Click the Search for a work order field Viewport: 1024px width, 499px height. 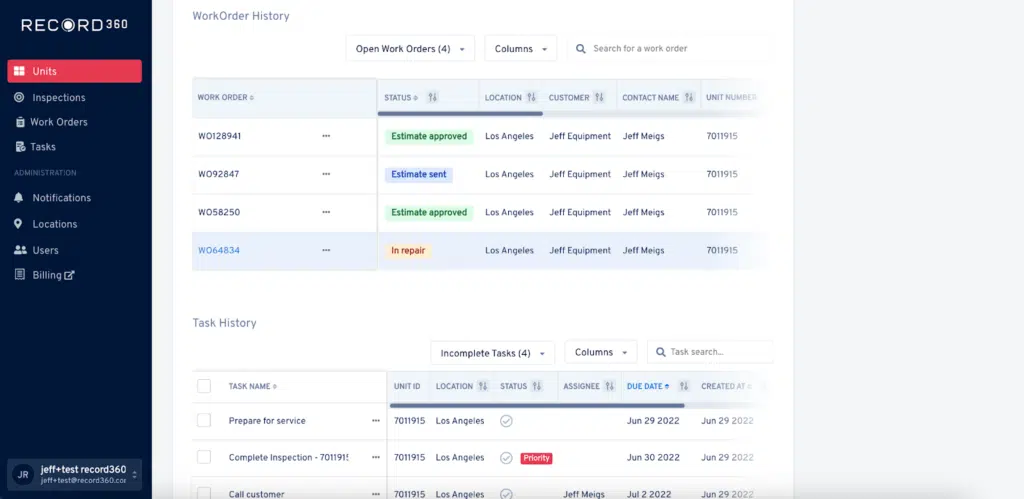(676, 48)
